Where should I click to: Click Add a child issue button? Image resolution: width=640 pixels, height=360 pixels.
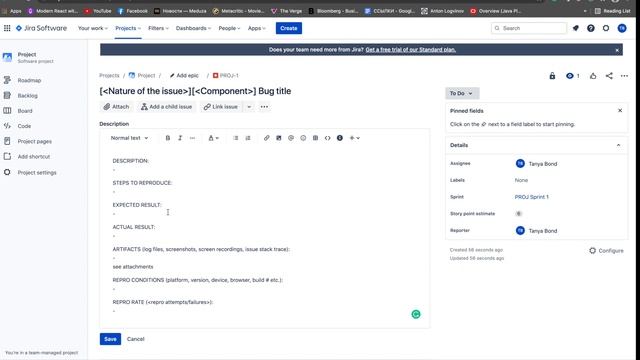coord(167,107)
